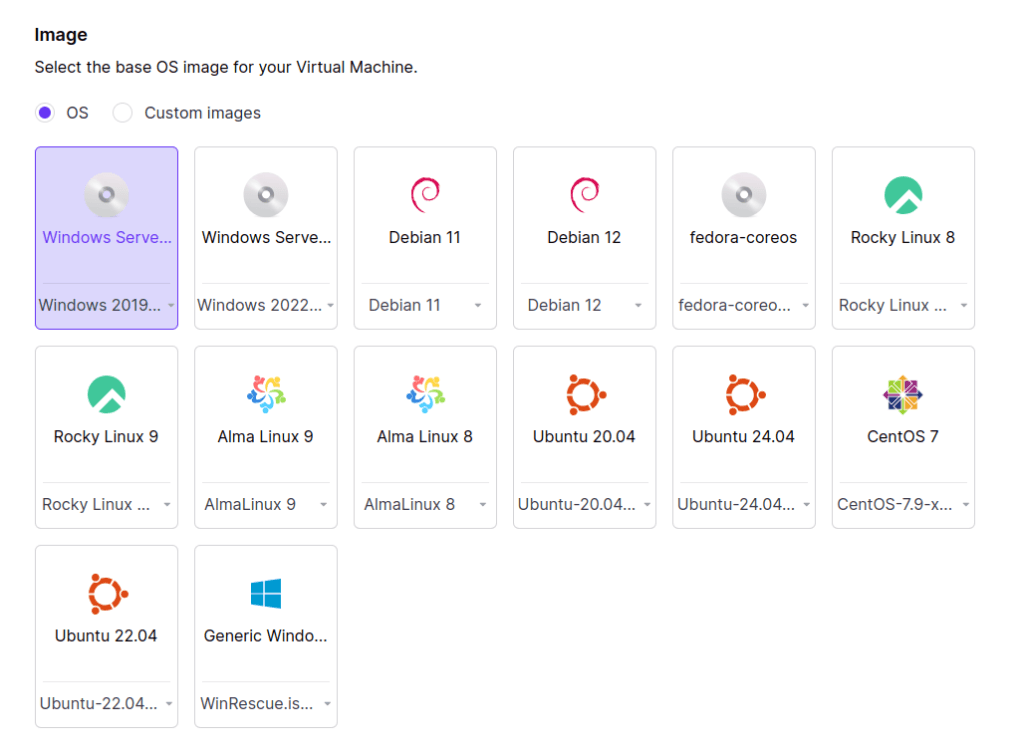Switch to Custom images radio option
The width and height of the screenshot is (1024, 753).
[x=123, y=113]
